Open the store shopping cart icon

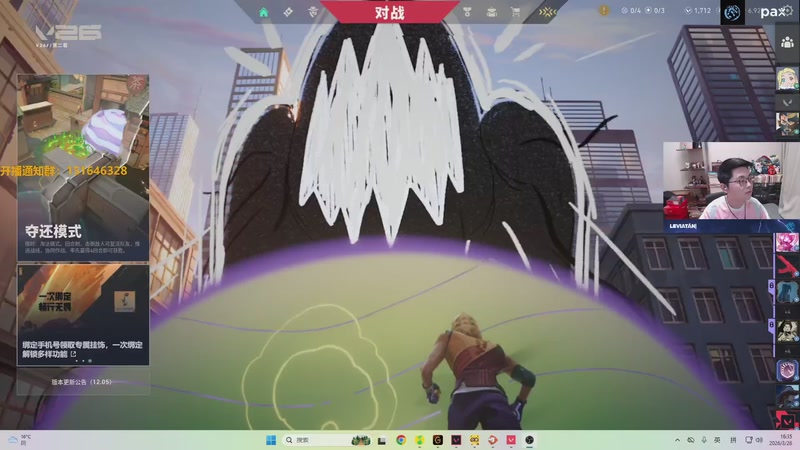pos(516,12)
